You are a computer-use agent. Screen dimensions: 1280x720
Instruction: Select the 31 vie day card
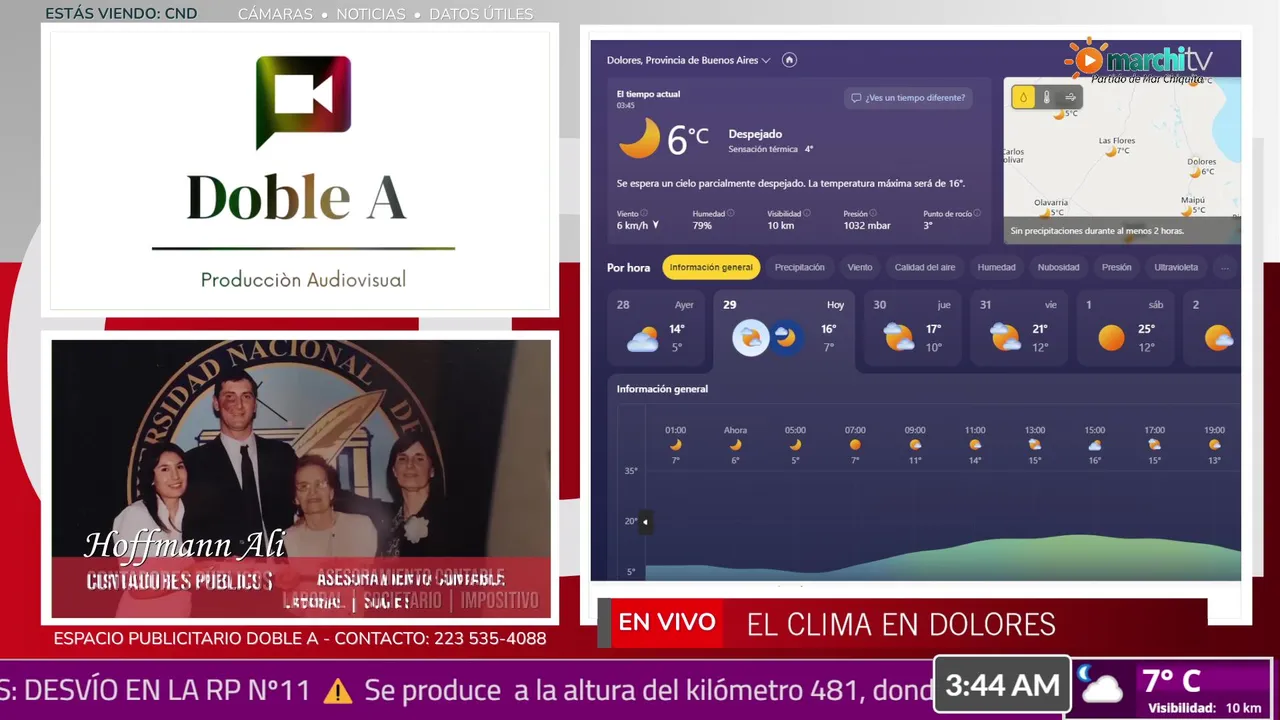pyautogui.click(x=1018, y=328)
